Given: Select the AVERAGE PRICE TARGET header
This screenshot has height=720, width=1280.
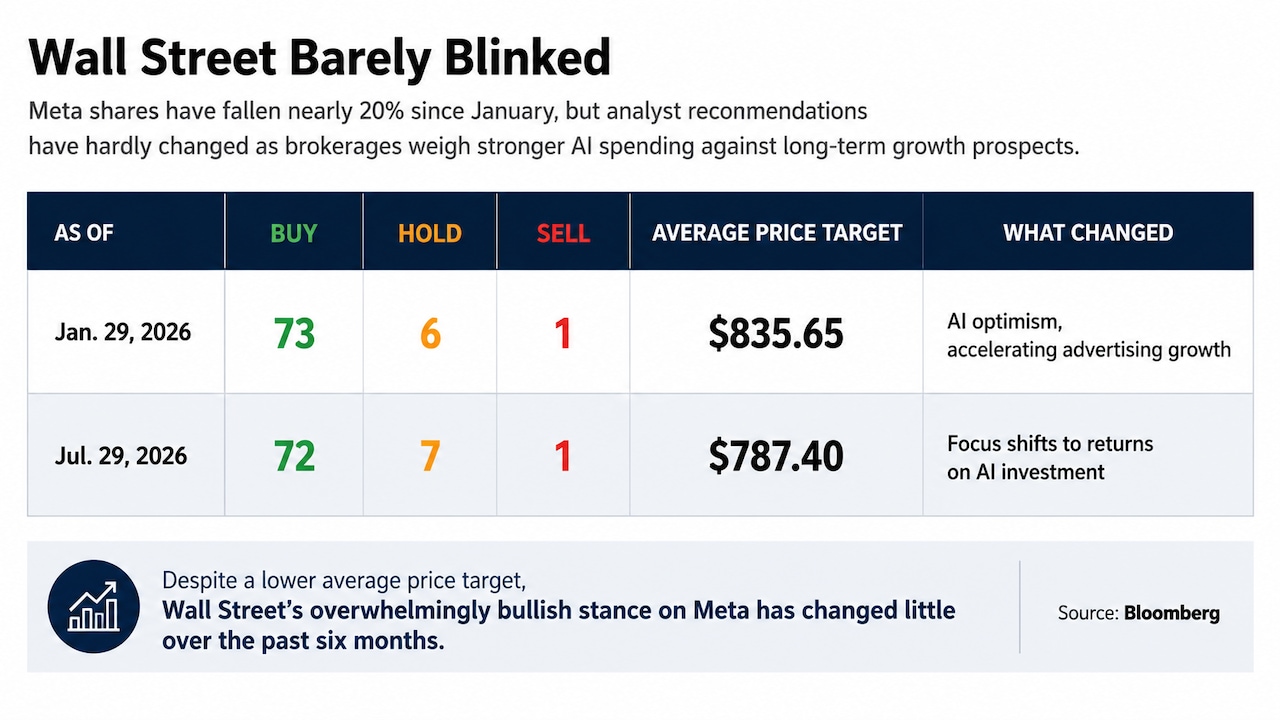Looking at the screenshot, I should [x=777, y=233].
